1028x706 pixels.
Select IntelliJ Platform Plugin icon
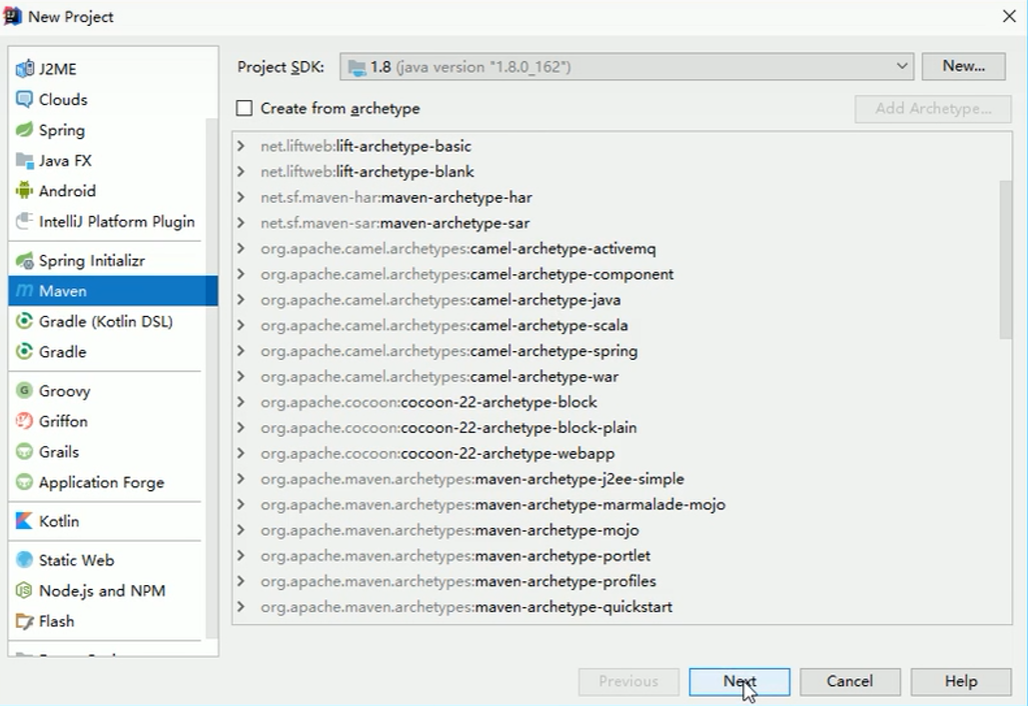click(24, 222)
